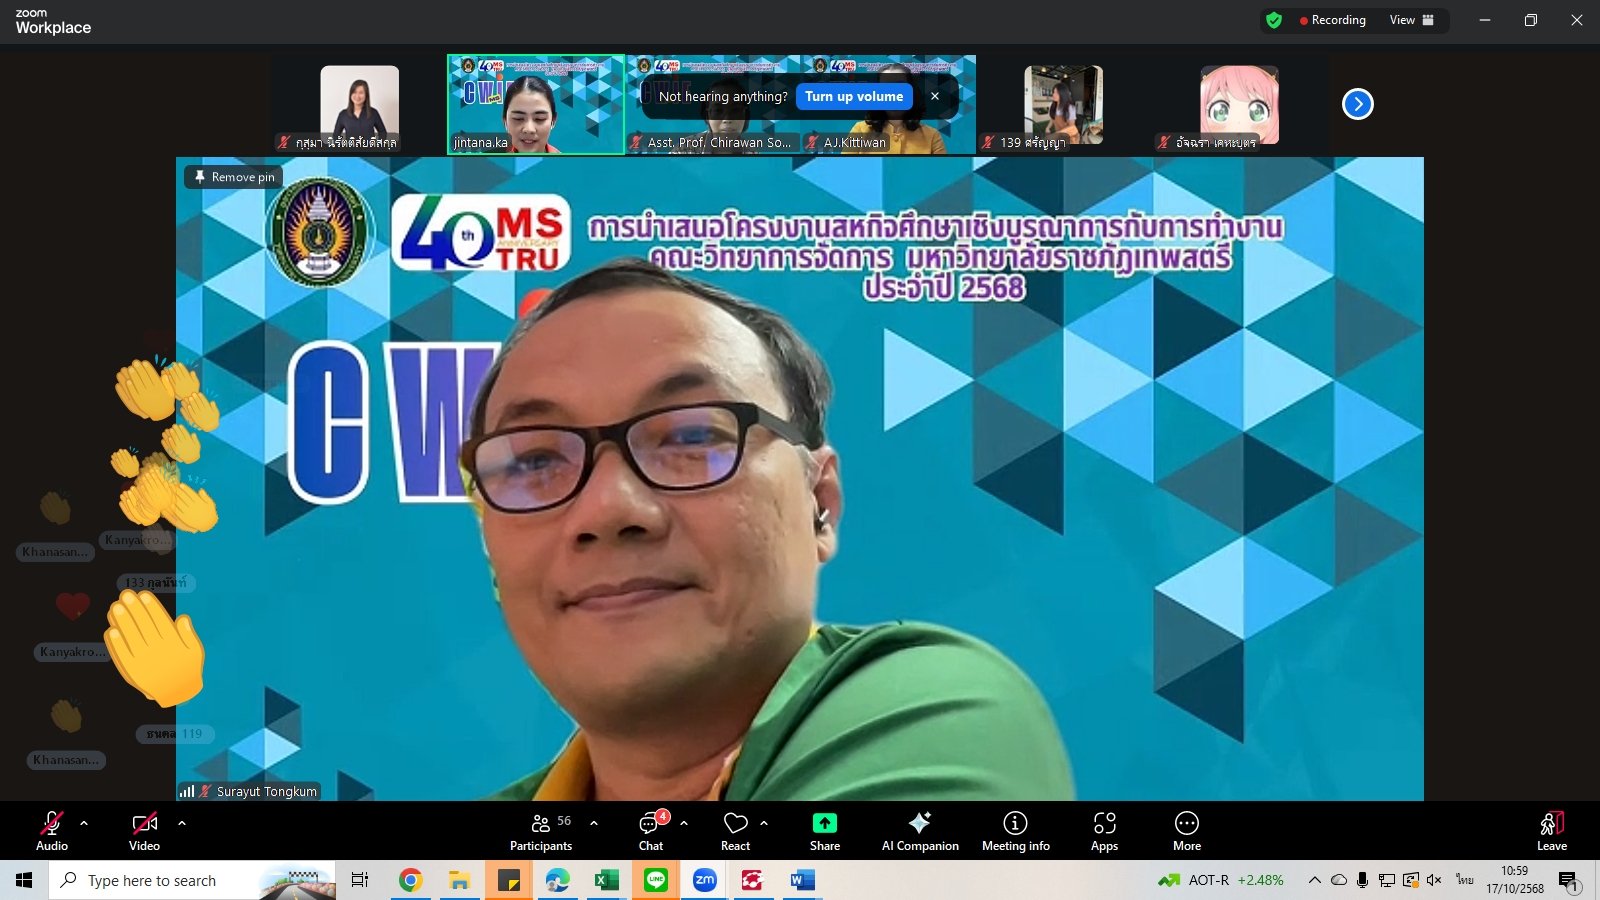Expand the arrow next to Participants

click(594, 823)
